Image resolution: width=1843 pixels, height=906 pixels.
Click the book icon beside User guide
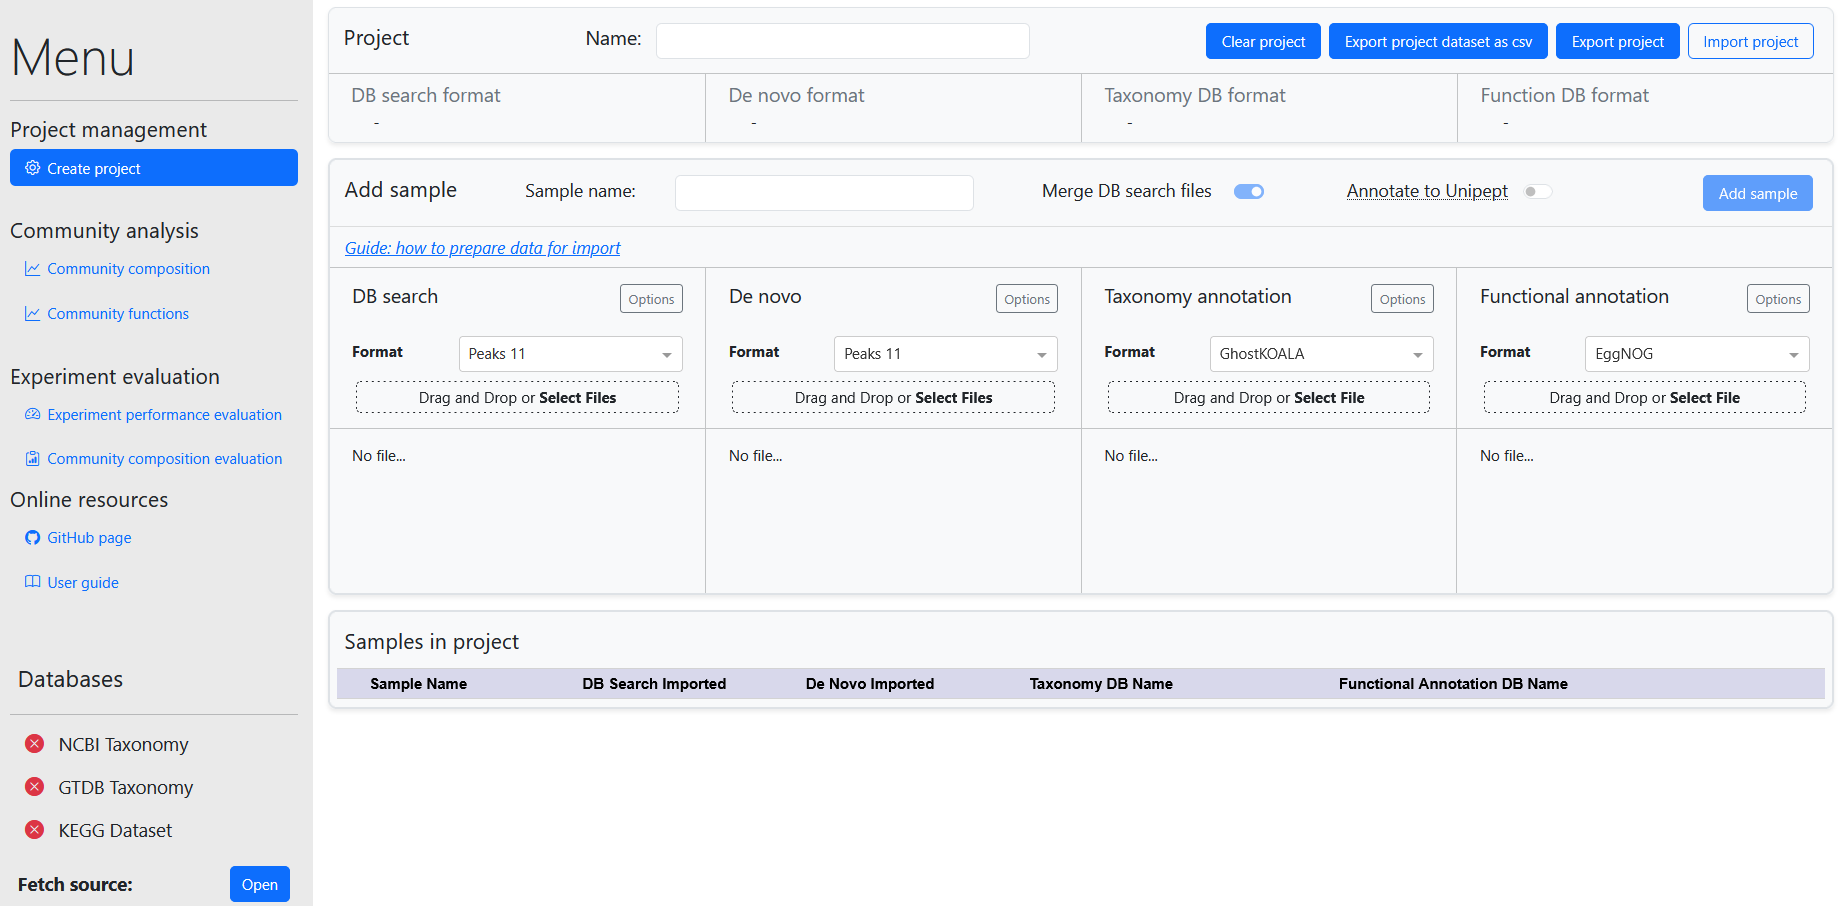point(33,582)
